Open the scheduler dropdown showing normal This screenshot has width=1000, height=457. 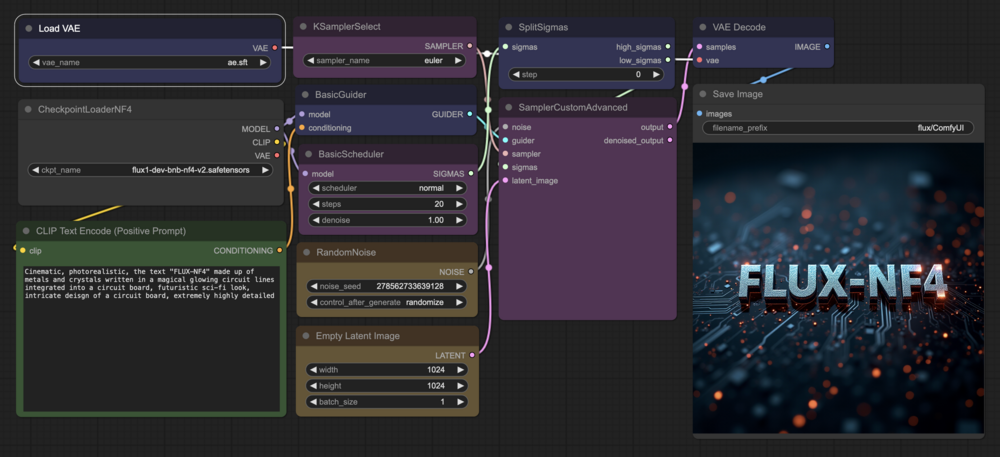[x=387, y=188]
